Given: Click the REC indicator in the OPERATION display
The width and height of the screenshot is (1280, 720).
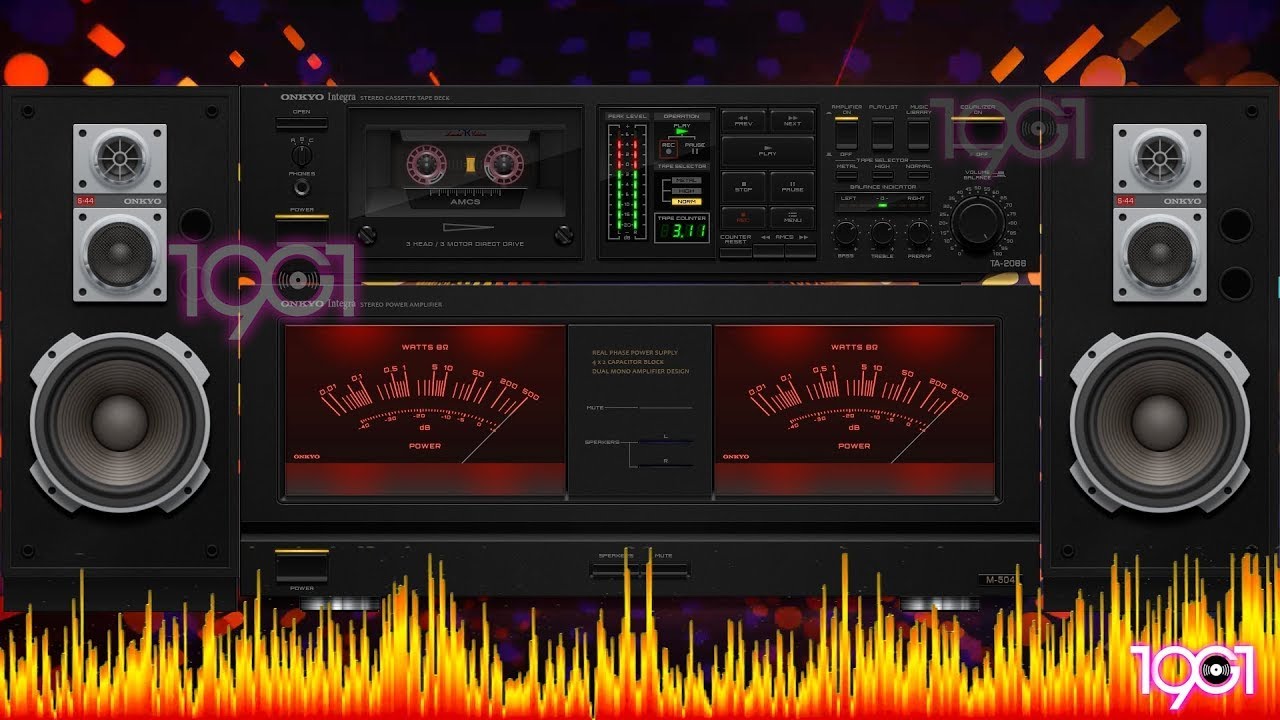Looking at the screenshot, I should (668, 148).
